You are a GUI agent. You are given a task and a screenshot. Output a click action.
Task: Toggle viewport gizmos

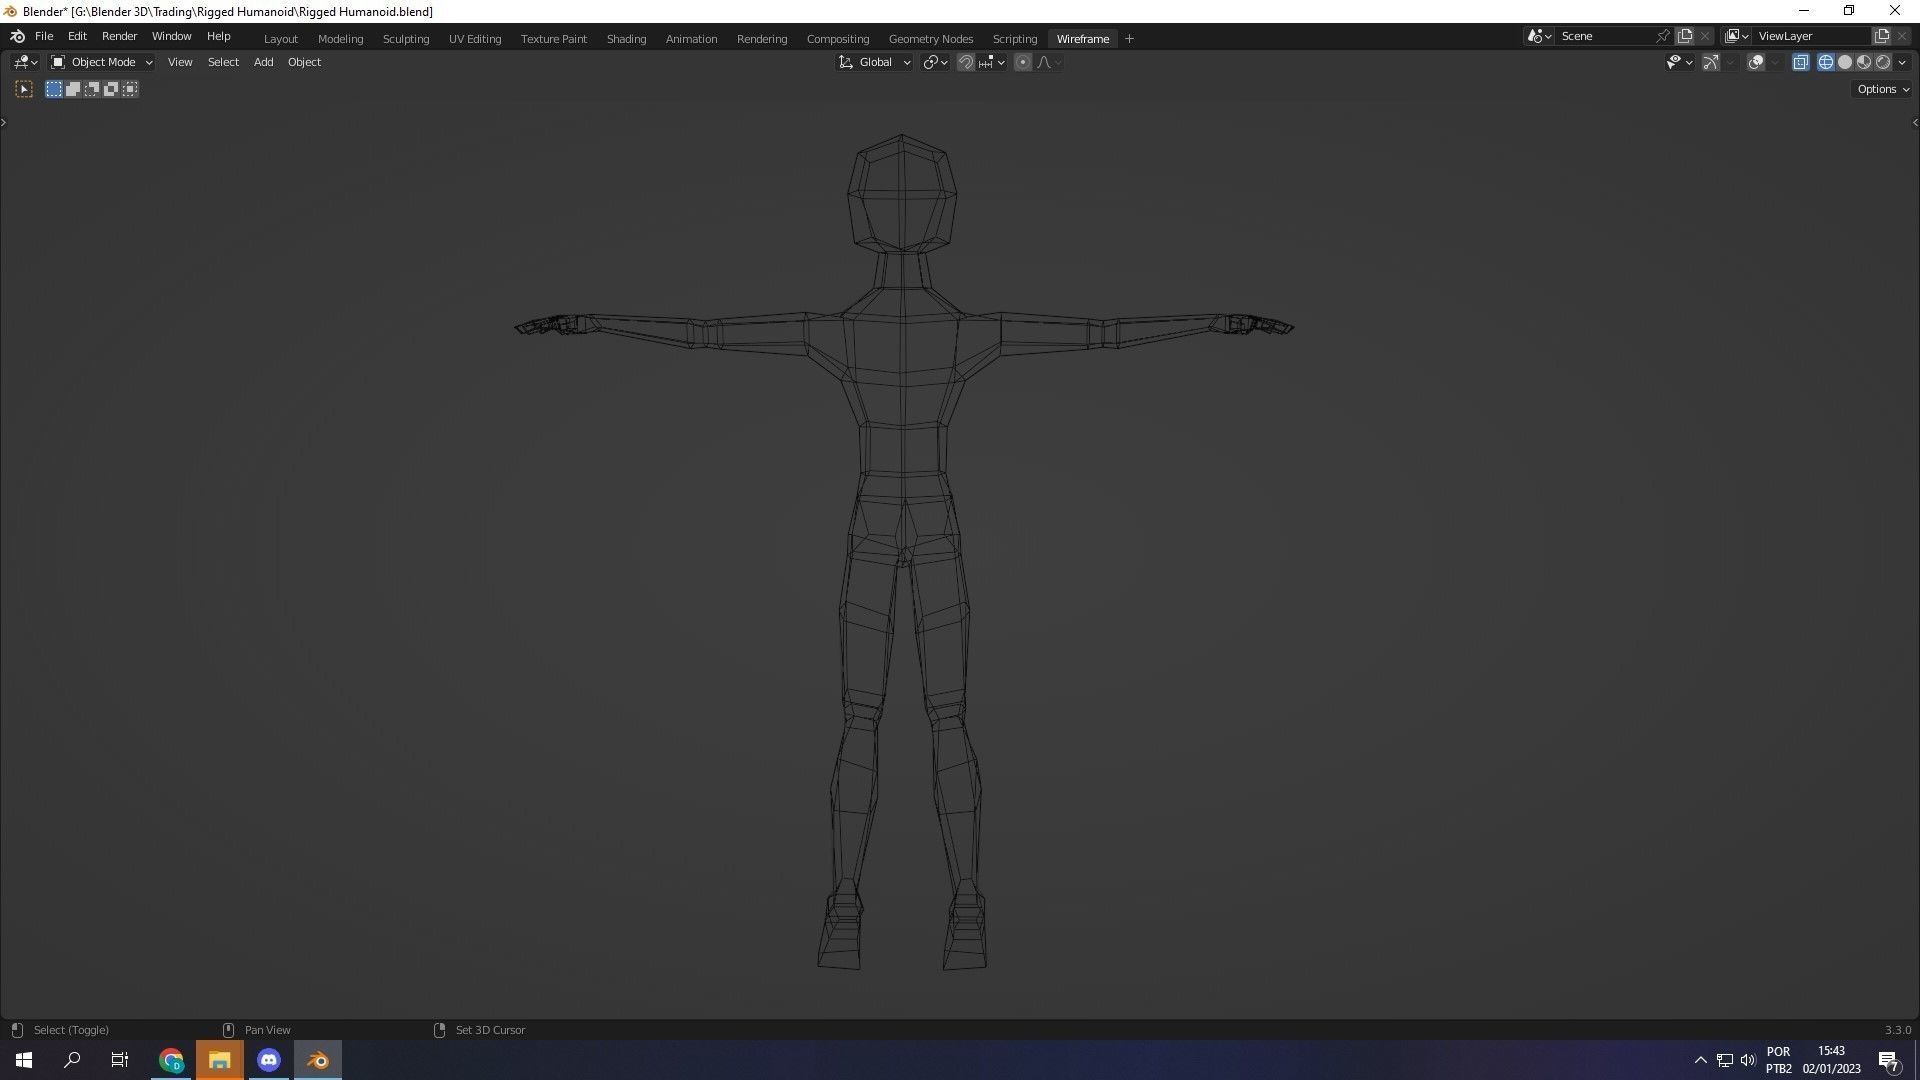(x=1711, y=62)
